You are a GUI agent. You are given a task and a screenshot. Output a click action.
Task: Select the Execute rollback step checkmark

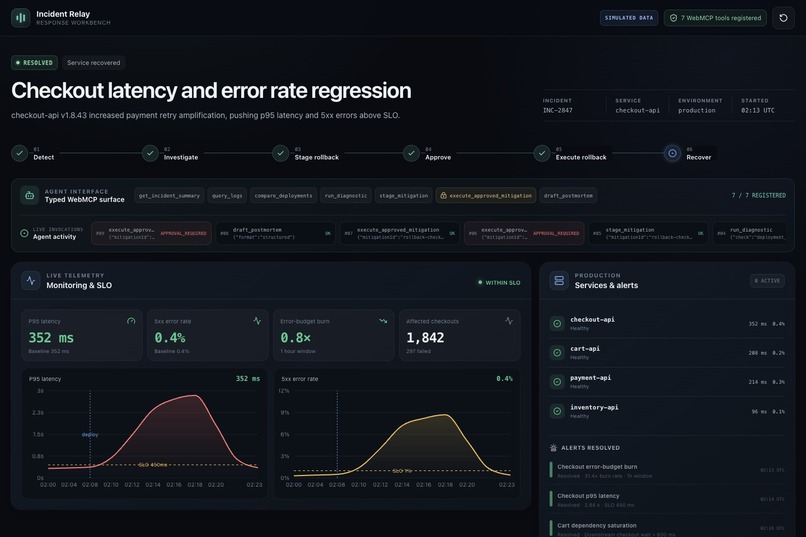(x=542, y=153)
